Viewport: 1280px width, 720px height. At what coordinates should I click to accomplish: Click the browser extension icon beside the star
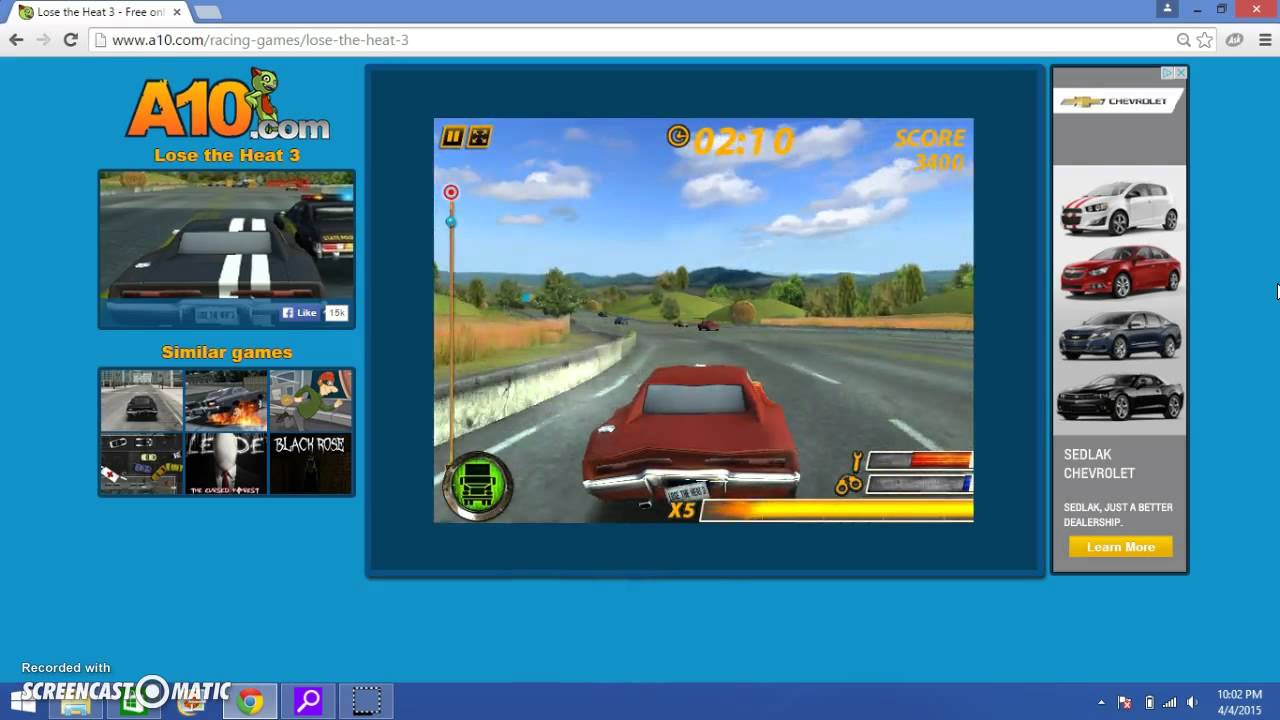point(1235,40)
